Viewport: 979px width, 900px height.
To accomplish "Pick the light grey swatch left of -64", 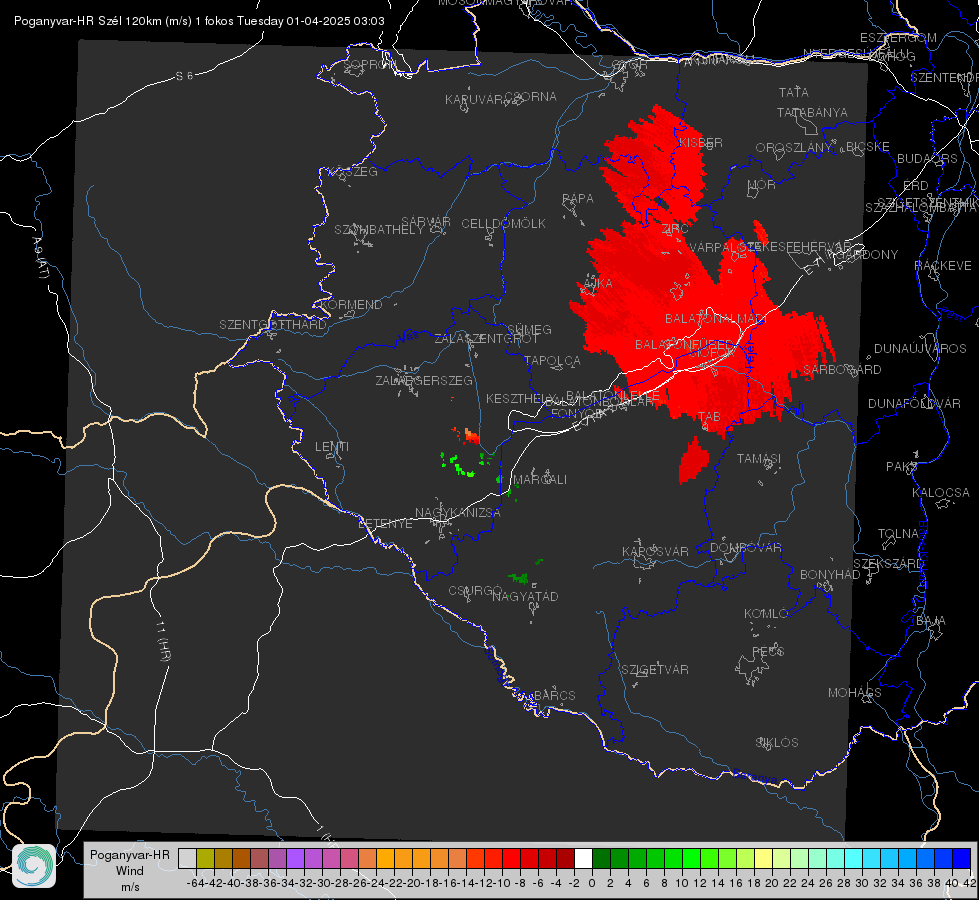I will point(187,858).
